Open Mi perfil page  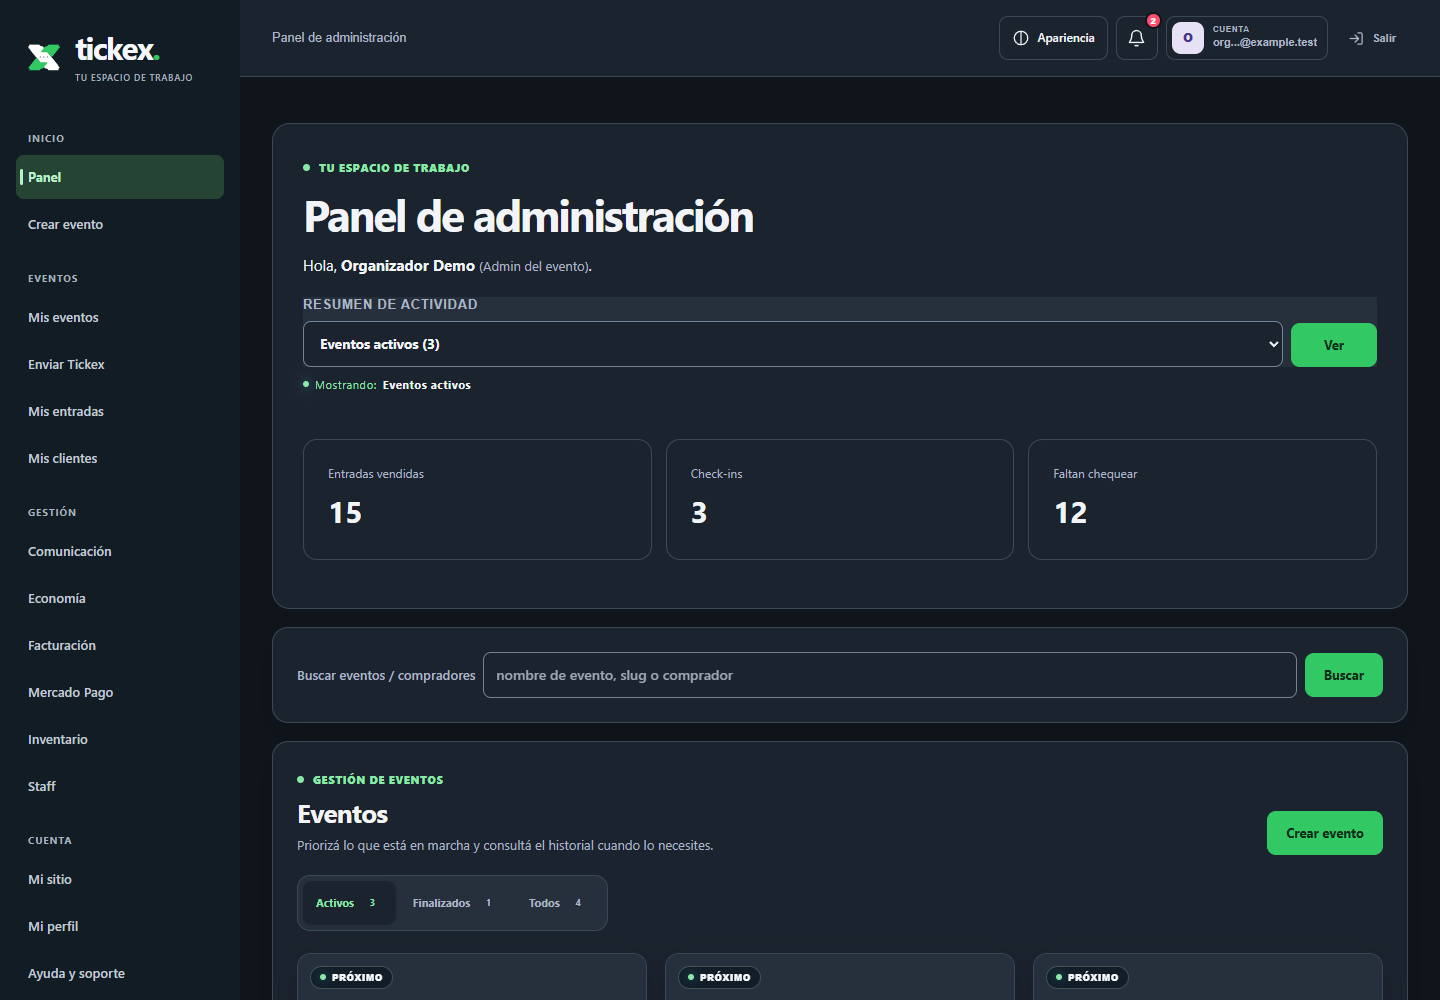click(x=120, y=926)
